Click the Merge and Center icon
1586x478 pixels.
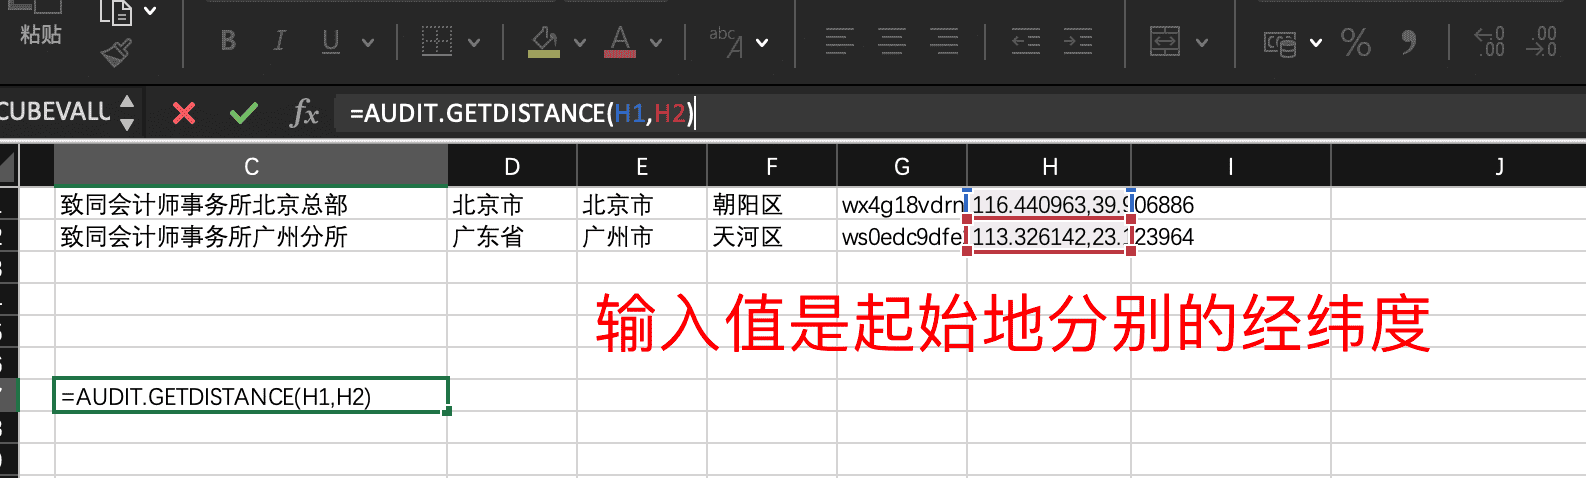tap(1165, 41)
